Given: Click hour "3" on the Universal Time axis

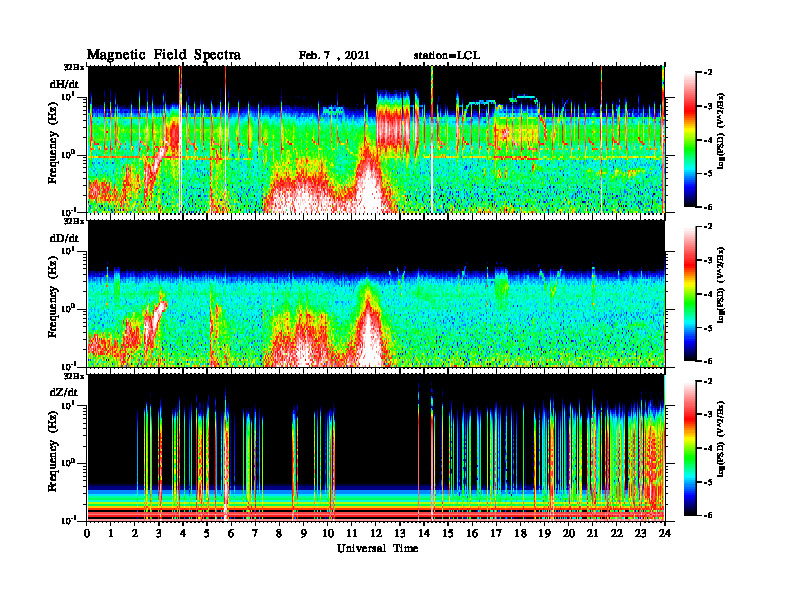Looking at the screenshot, I should click(159, 534).
